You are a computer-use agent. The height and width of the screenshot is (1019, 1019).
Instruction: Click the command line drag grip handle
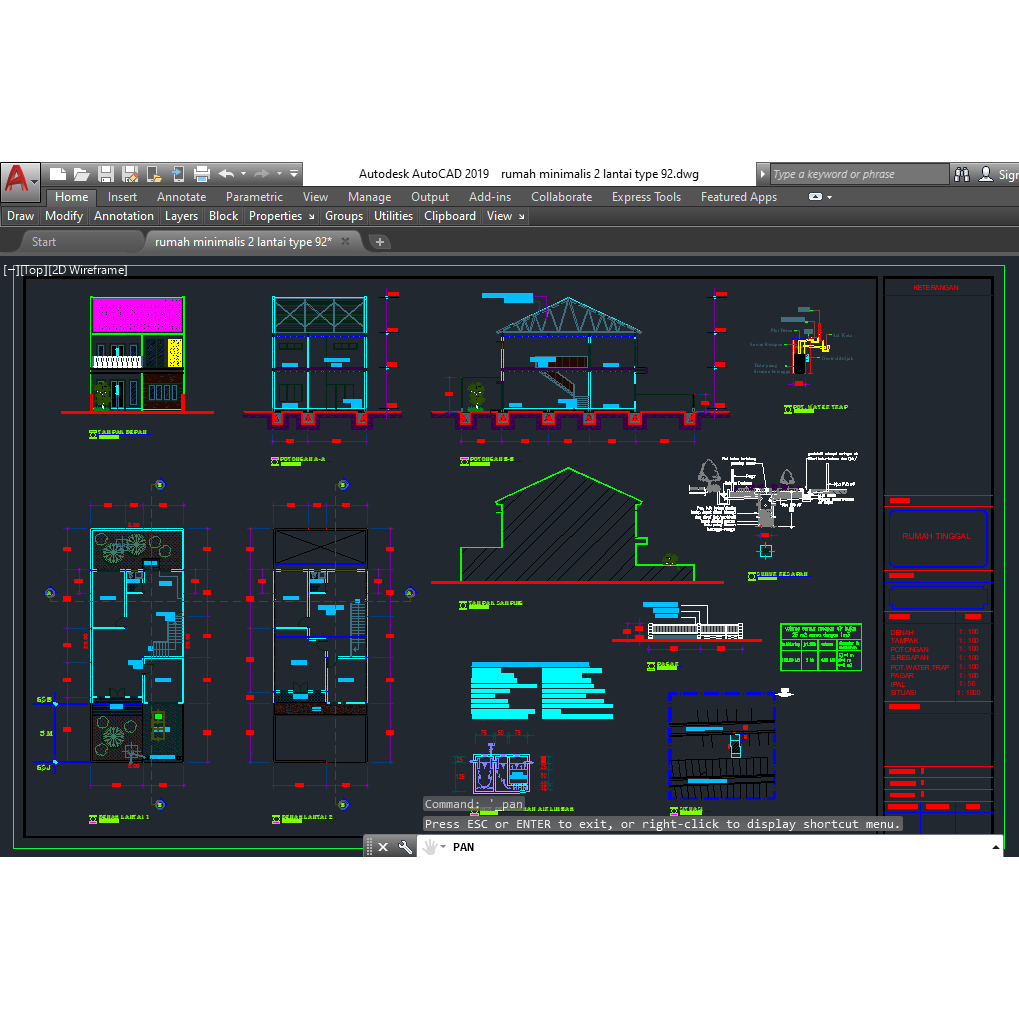(x=369, y=847)
